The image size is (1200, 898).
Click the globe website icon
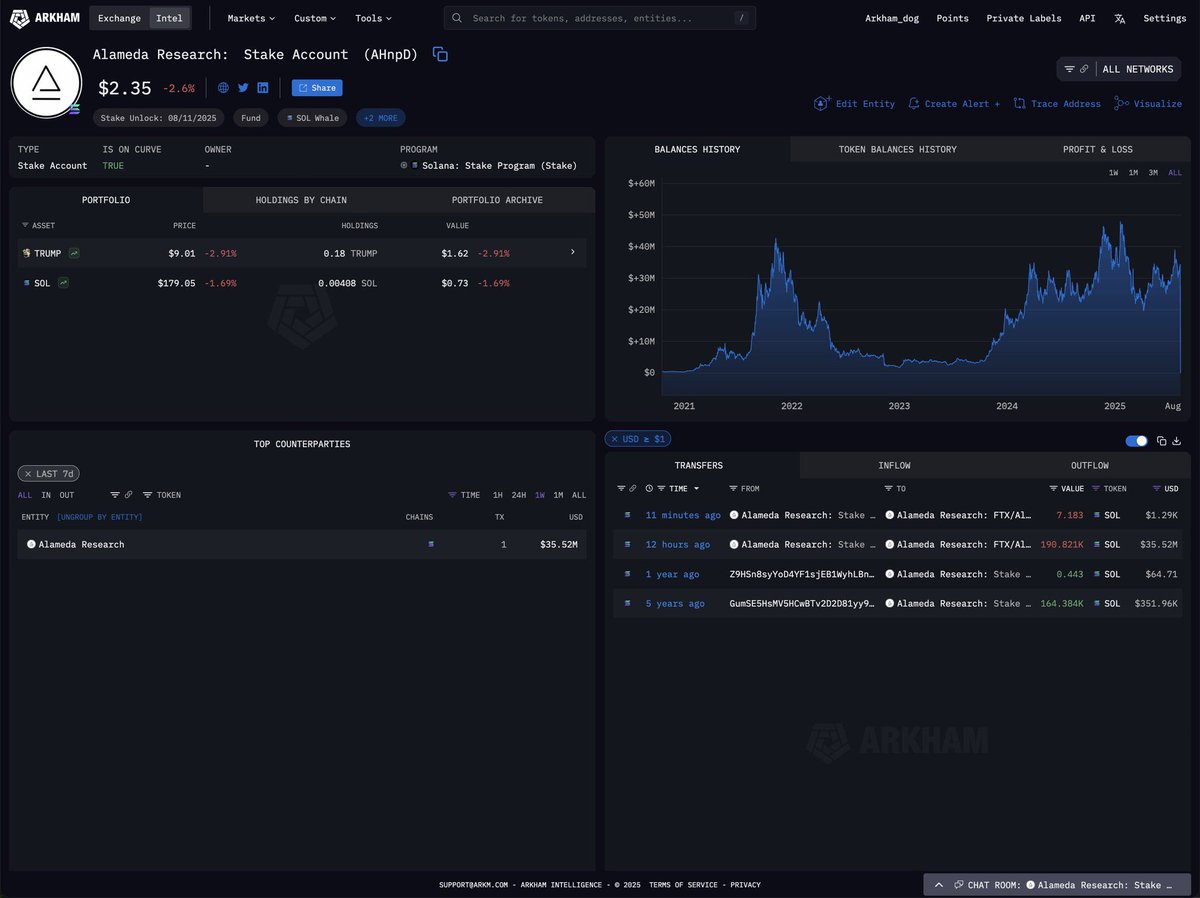click(x=223, y=88)
